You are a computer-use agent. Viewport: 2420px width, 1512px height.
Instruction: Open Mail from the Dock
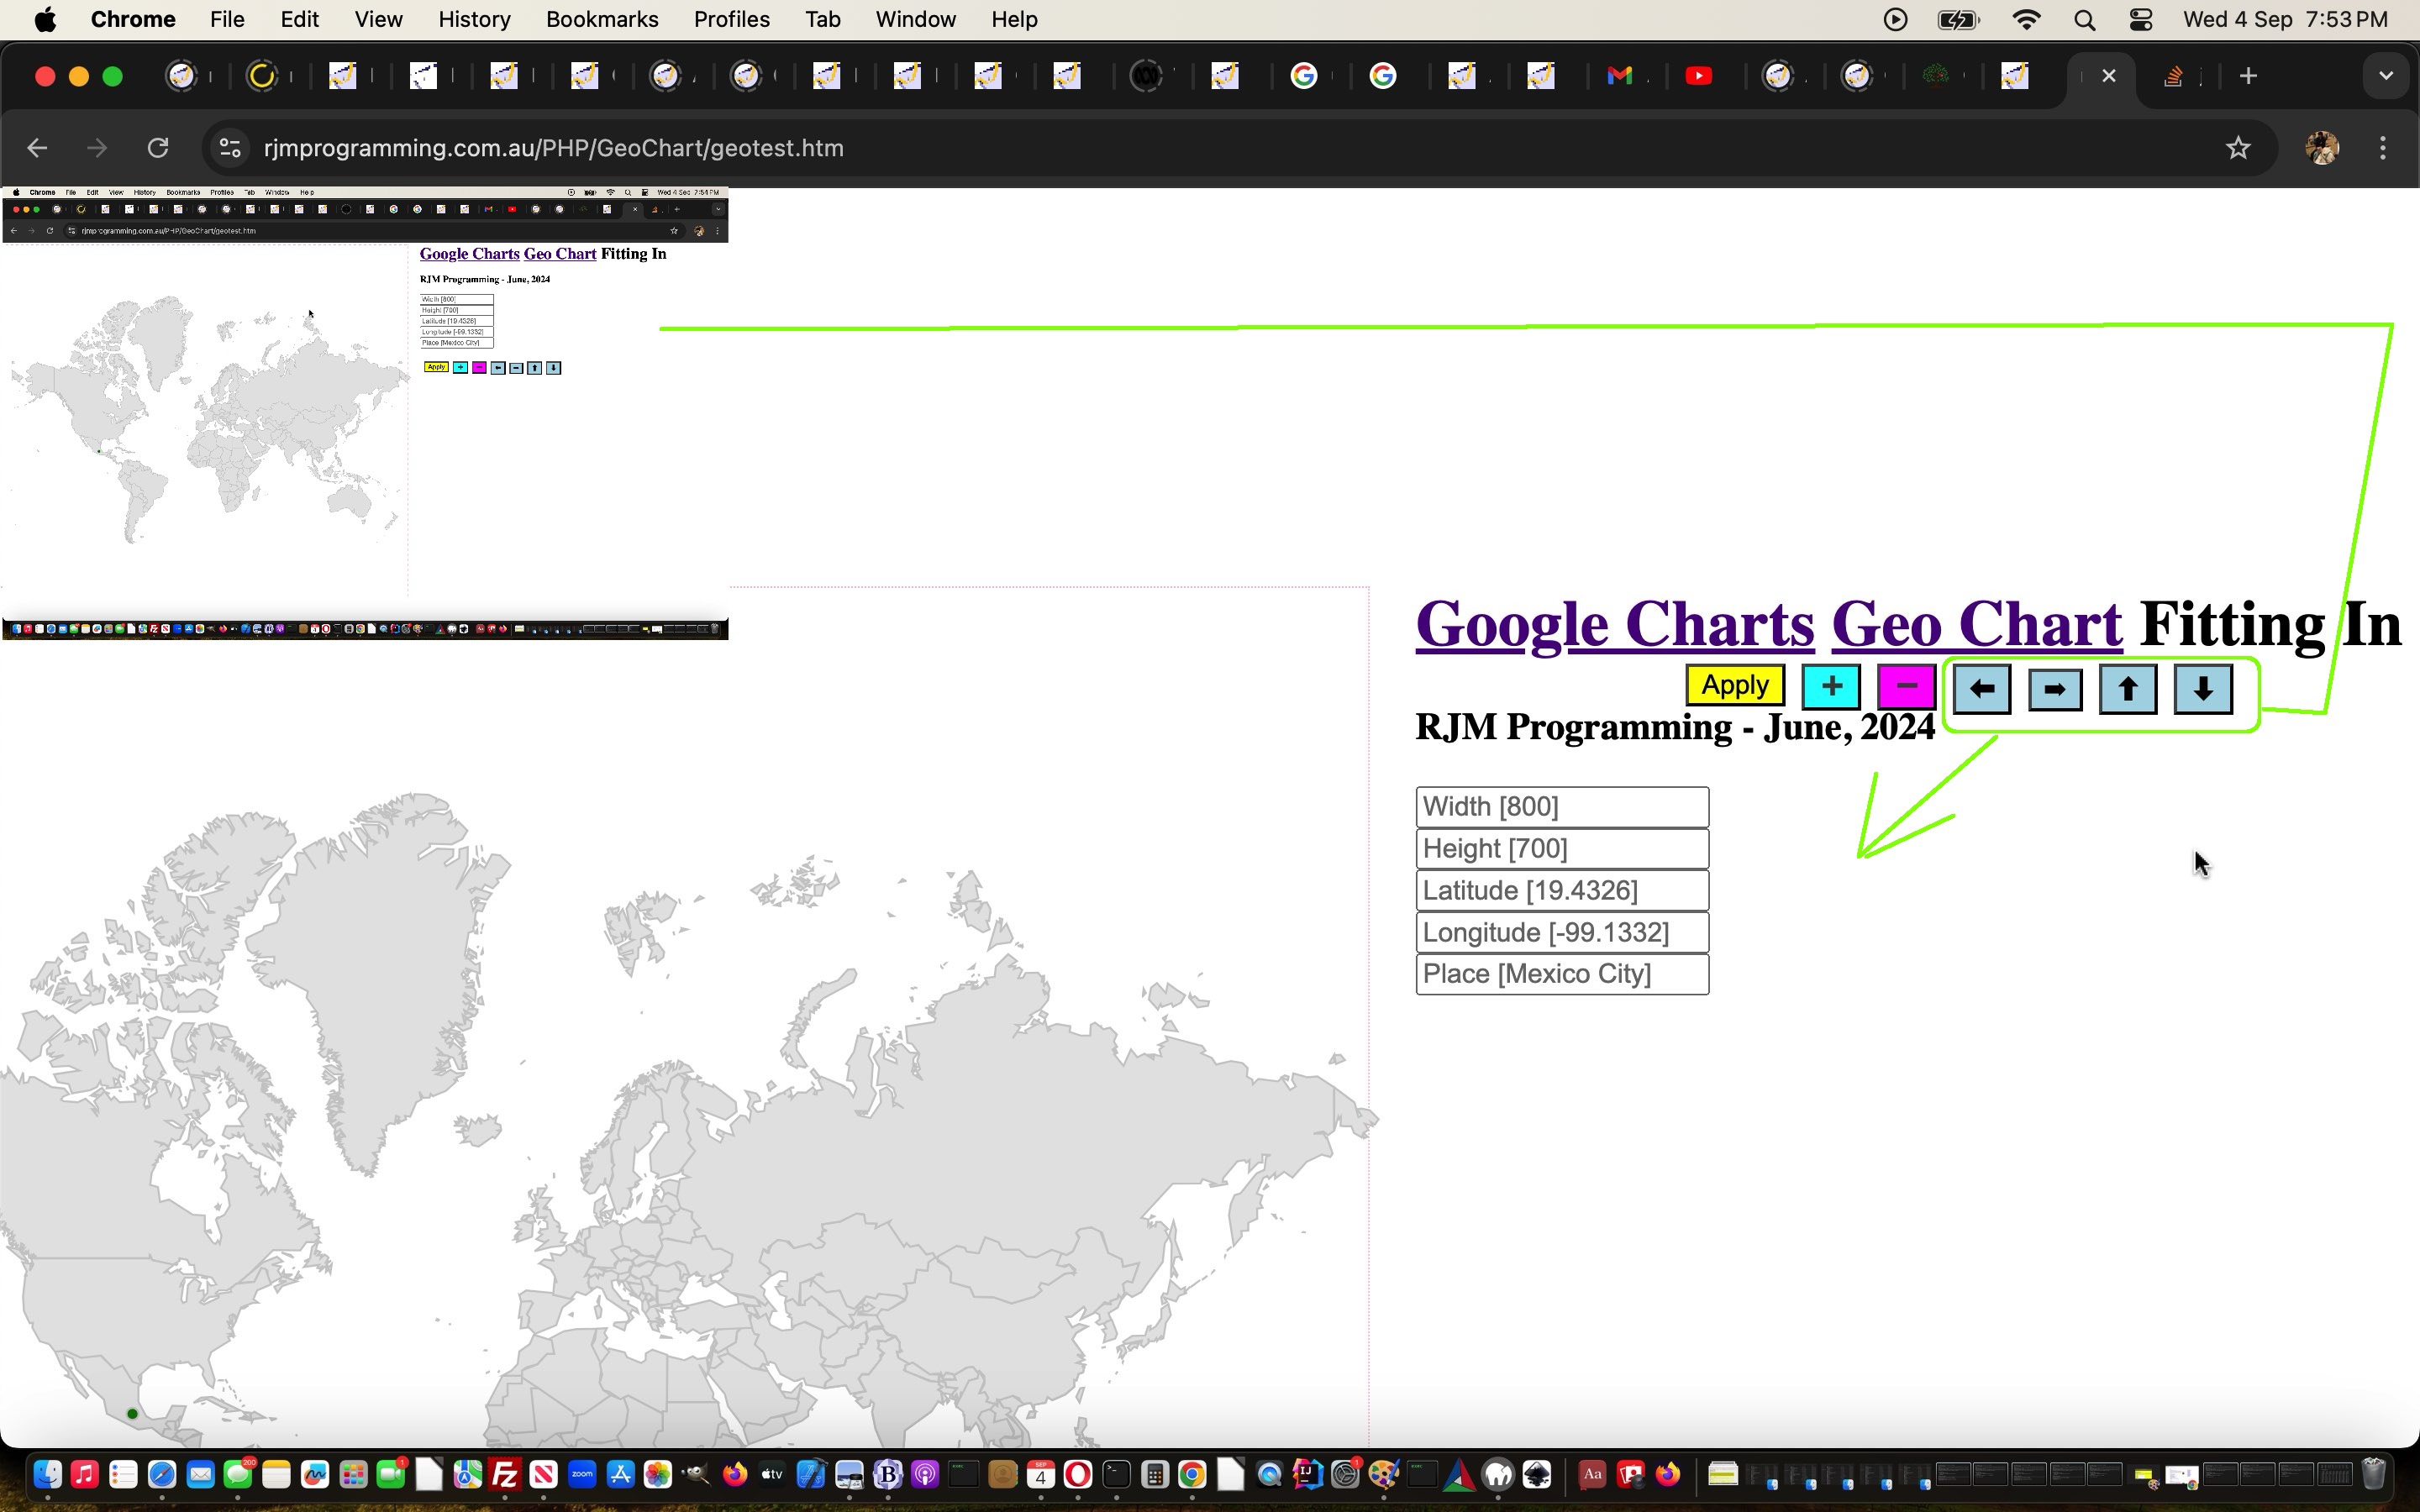[x=200, y=1474]
